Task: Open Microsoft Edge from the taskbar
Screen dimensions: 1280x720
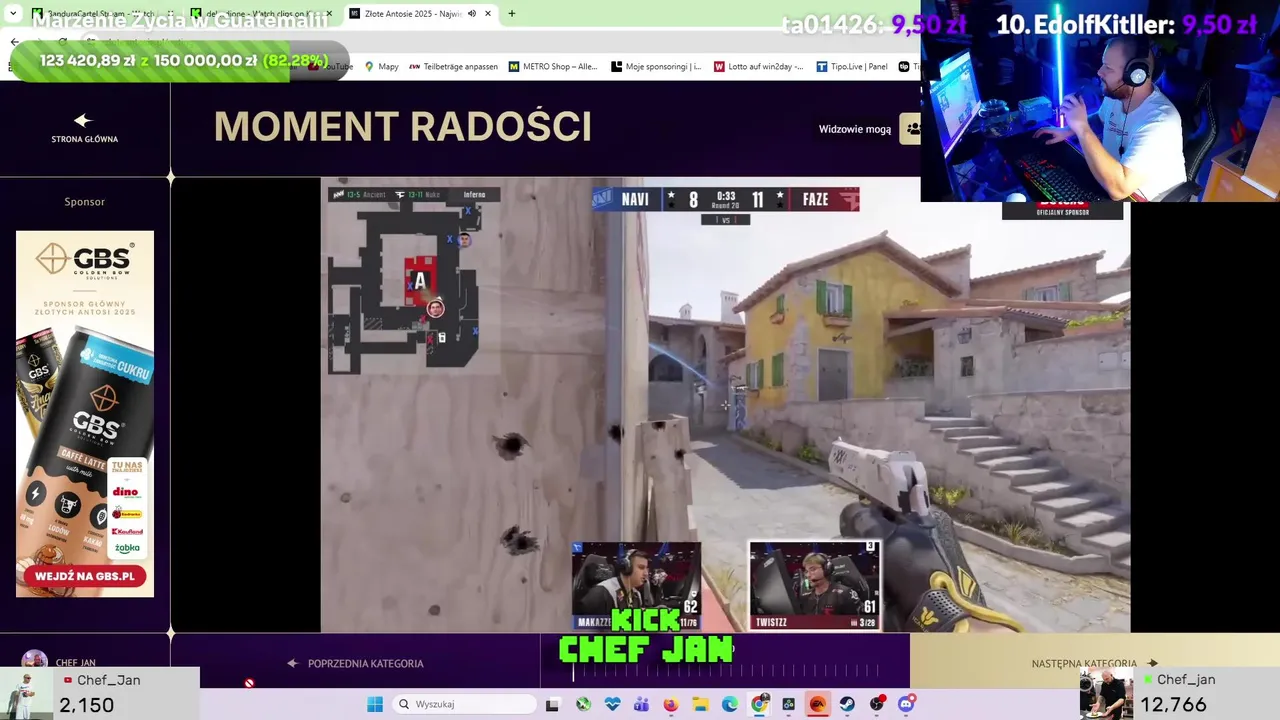Action: 730,704
